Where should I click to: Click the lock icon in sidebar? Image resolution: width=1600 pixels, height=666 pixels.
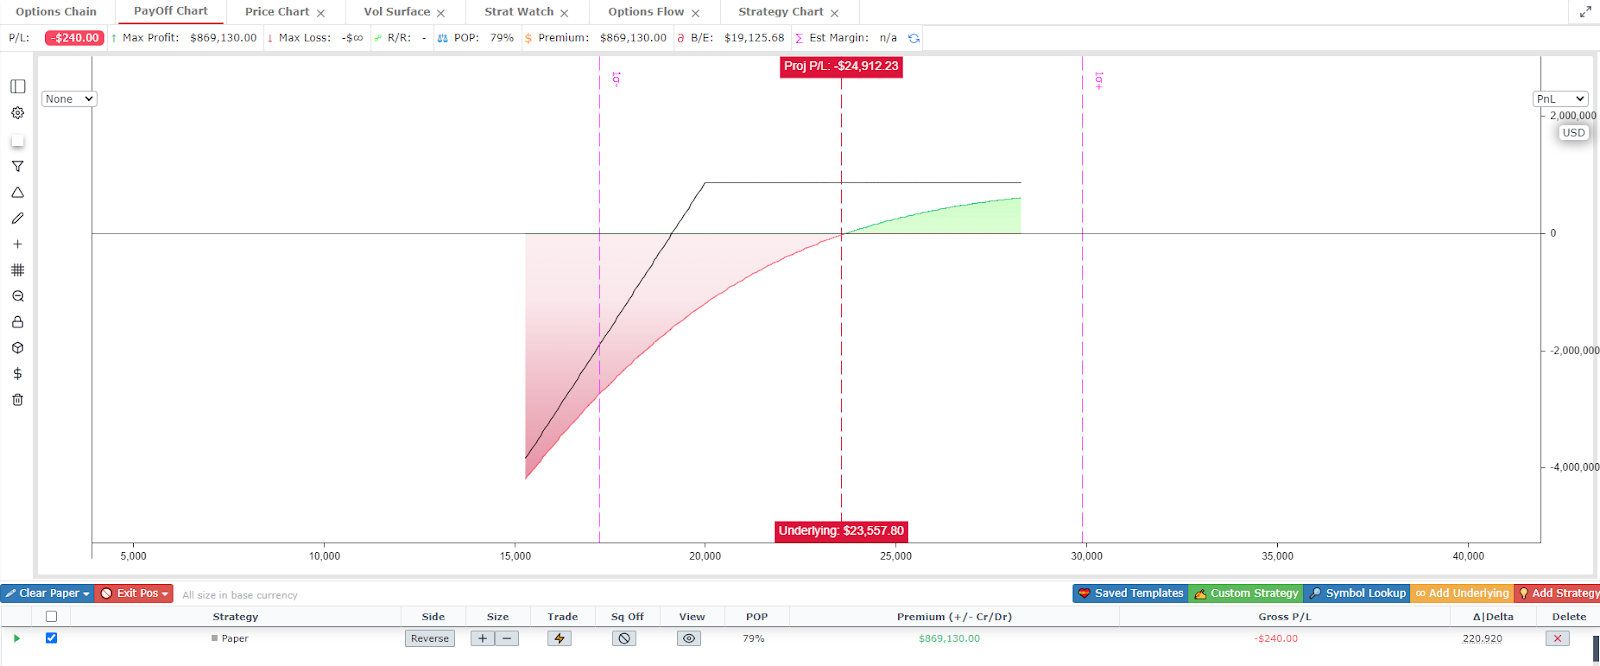pos(17,322)
